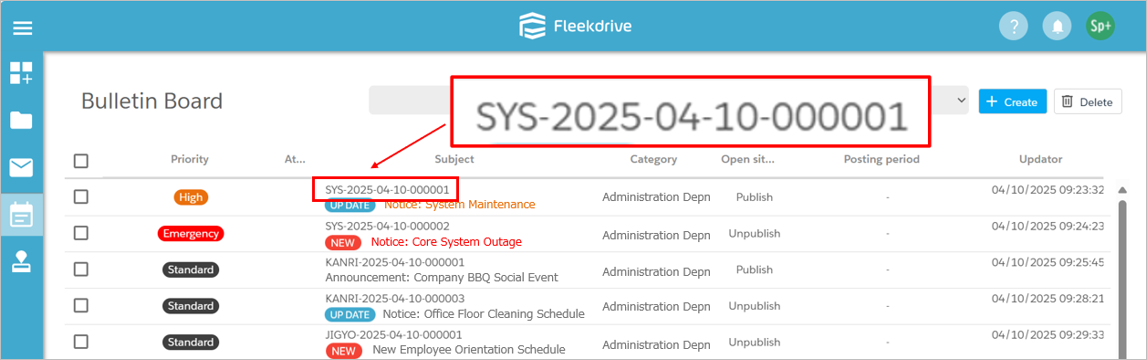Click the Delete button
Image resolution: width=1147 pixels, height=360 pixels.
1088,102
